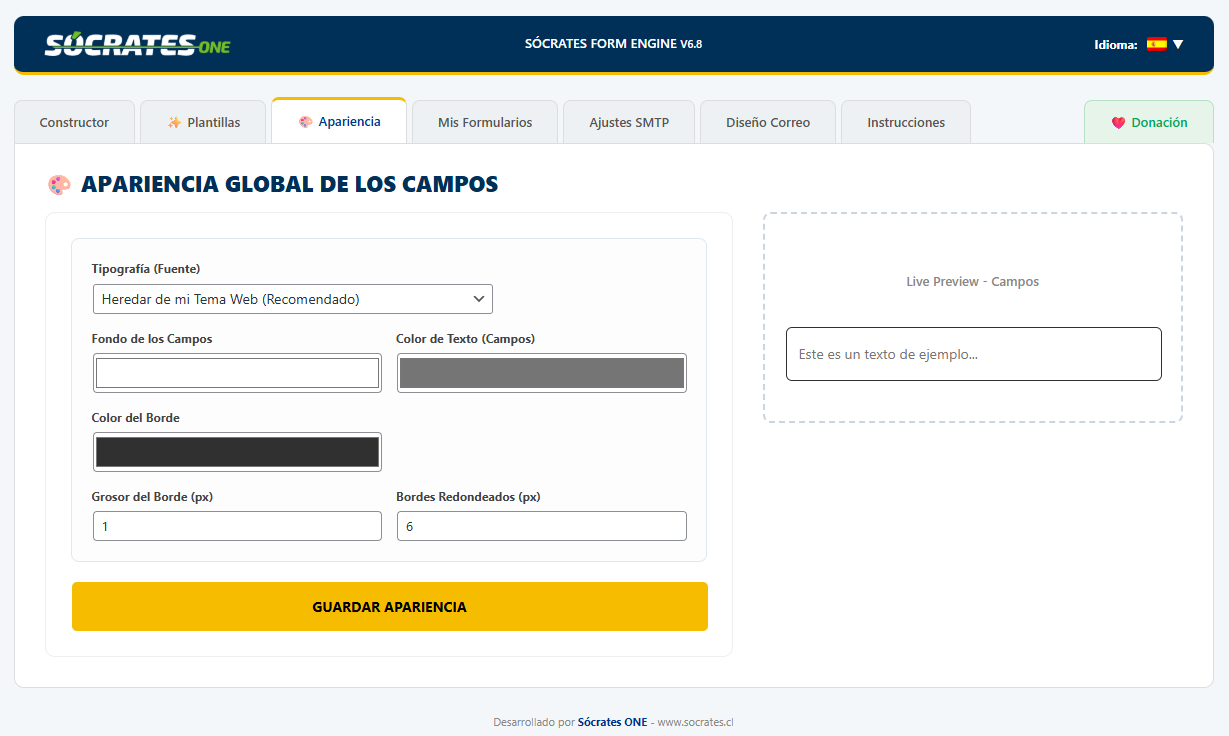Screen dimensions: 1229x736
Task: Click the Spanish flag language icon
Action: coord(1156,44)
